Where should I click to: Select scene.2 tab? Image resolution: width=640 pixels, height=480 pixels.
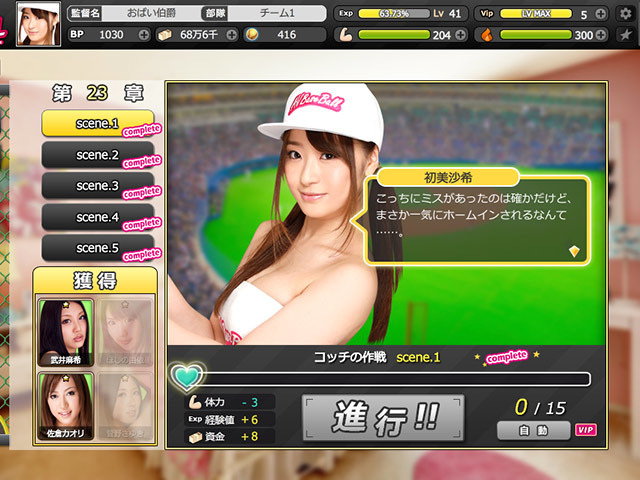97,155
